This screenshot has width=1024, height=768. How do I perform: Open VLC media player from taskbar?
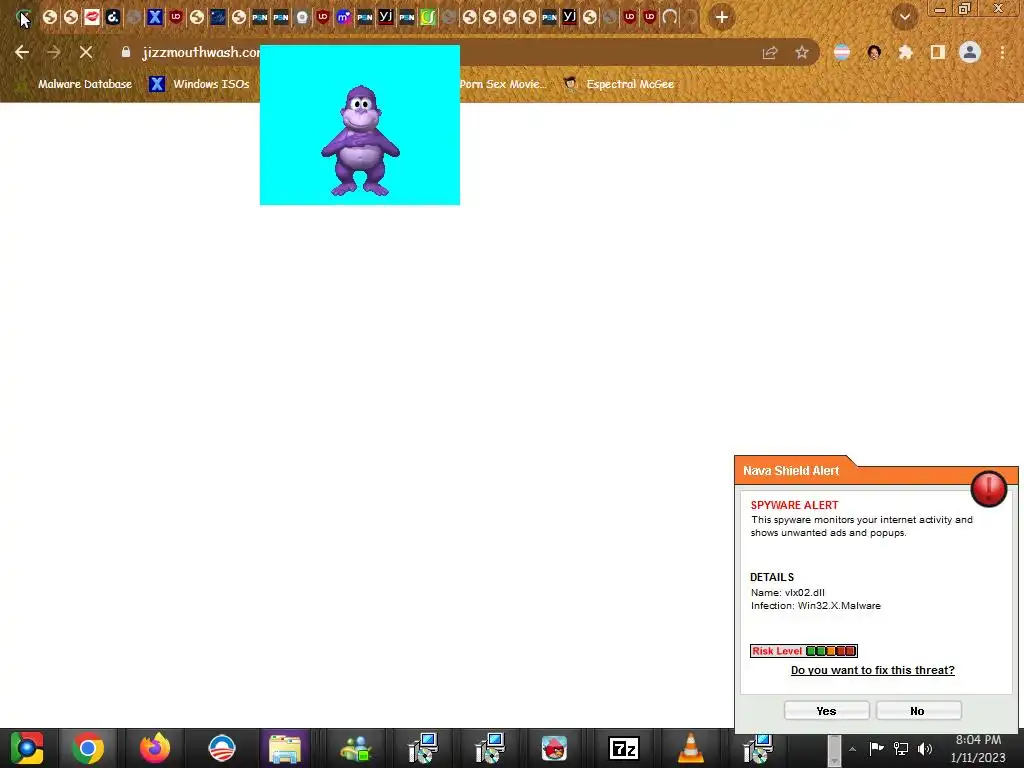click(x=690, y=748)
